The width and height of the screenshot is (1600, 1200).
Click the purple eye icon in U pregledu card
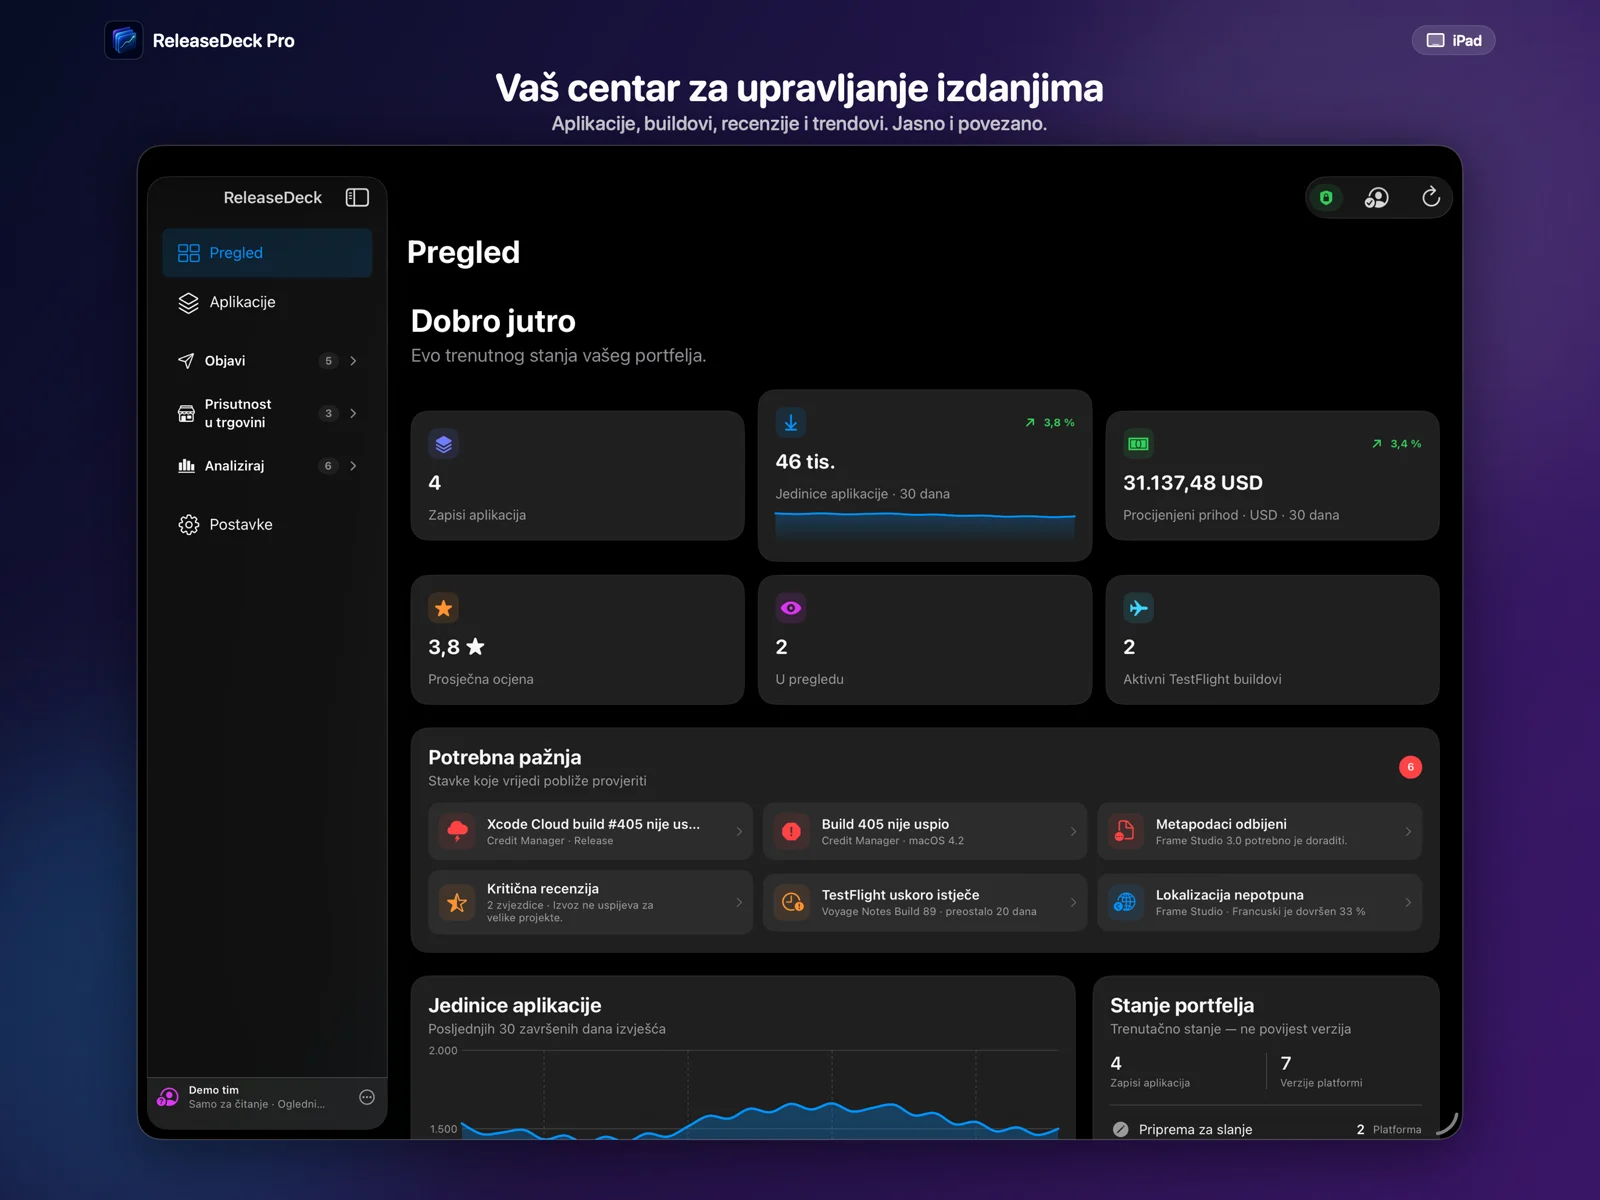click(791, 608)
